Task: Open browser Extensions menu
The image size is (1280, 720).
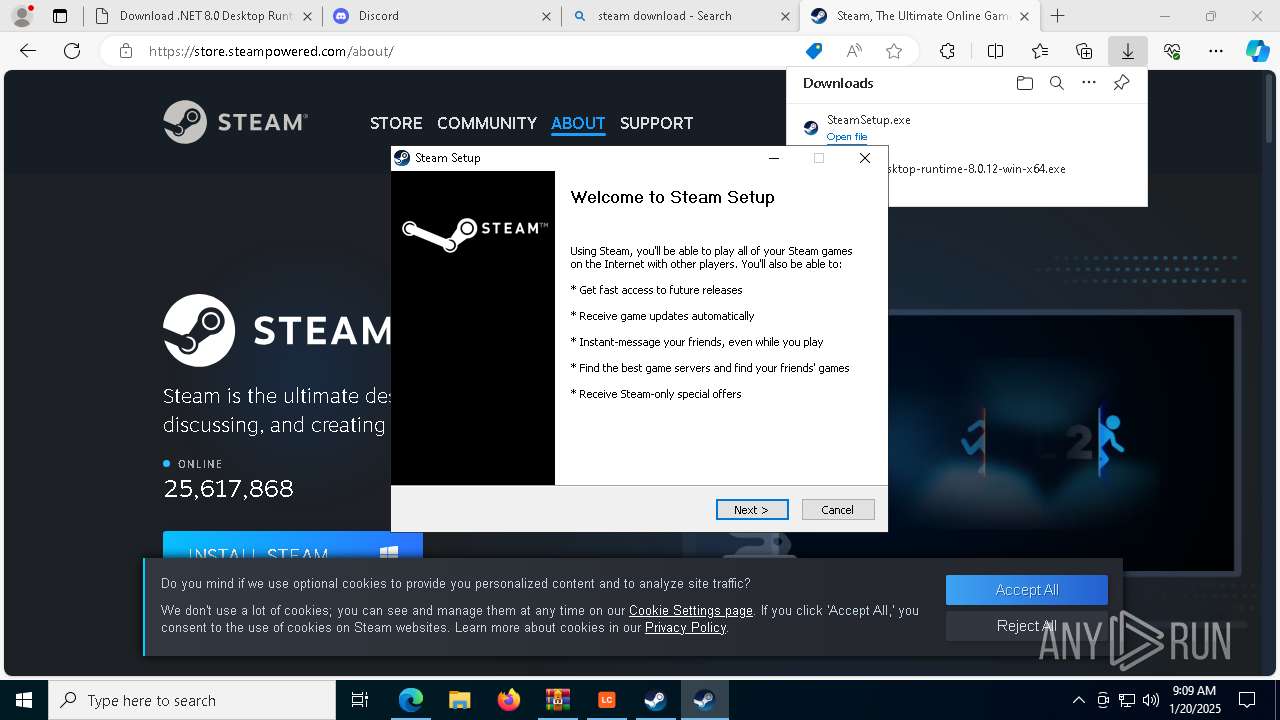Action: [x=947, y=51]
